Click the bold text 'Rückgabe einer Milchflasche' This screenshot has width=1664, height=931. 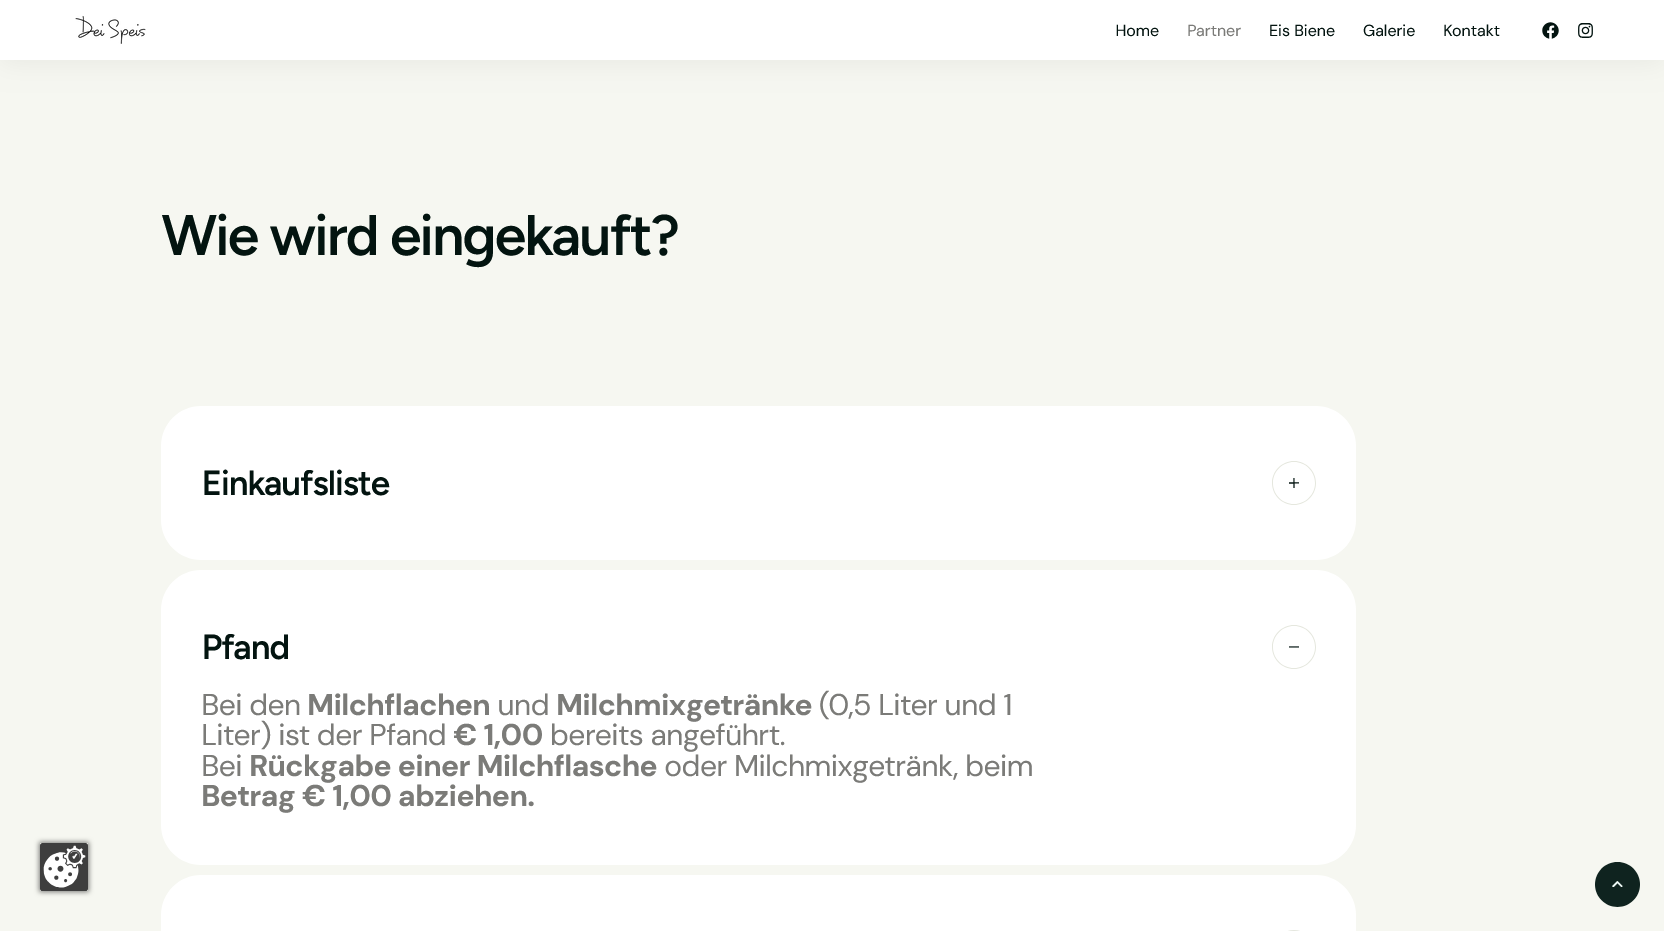tap(452, 766)
